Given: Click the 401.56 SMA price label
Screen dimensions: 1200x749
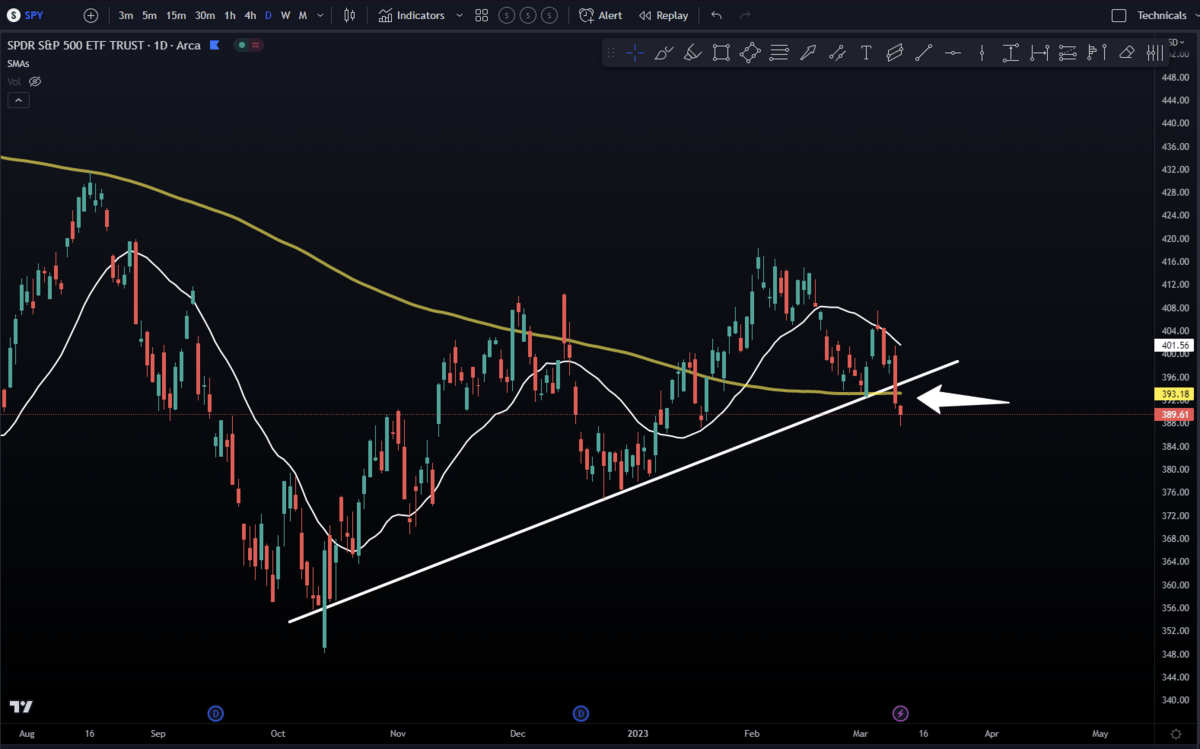Looking at the screenshot, I should pos(1175,344).
